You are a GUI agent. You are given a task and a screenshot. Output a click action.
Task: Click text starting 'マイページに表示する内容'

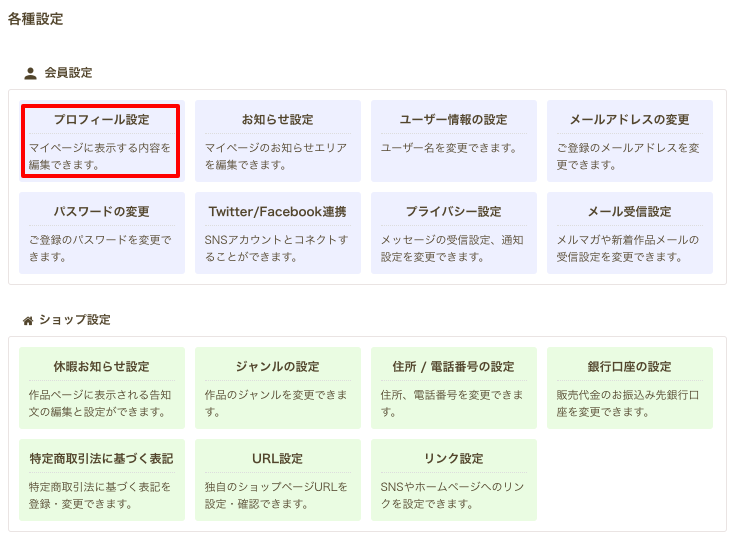100,156
